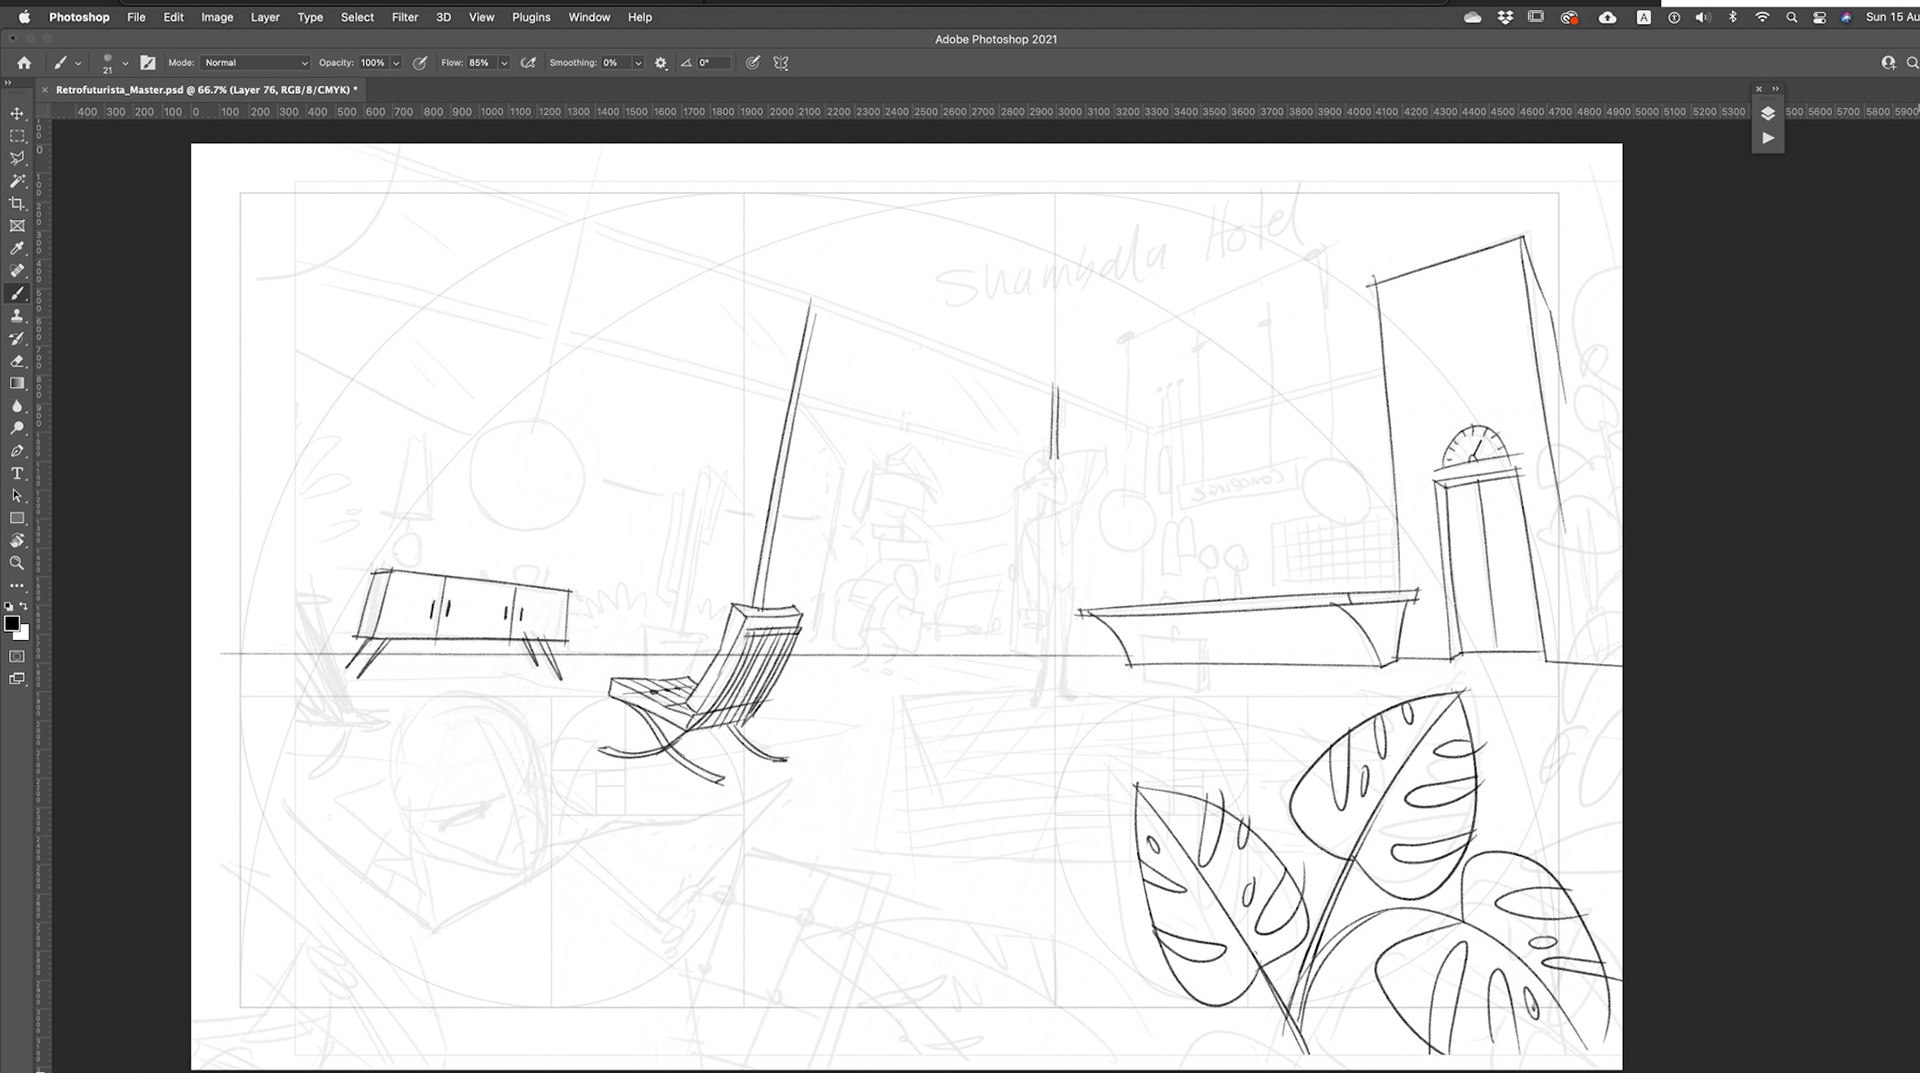The height and width of the screenshot is (1073, 1920).
Task: Enable airbrush-style build-up effects
Action: click(x=528, y=62)
